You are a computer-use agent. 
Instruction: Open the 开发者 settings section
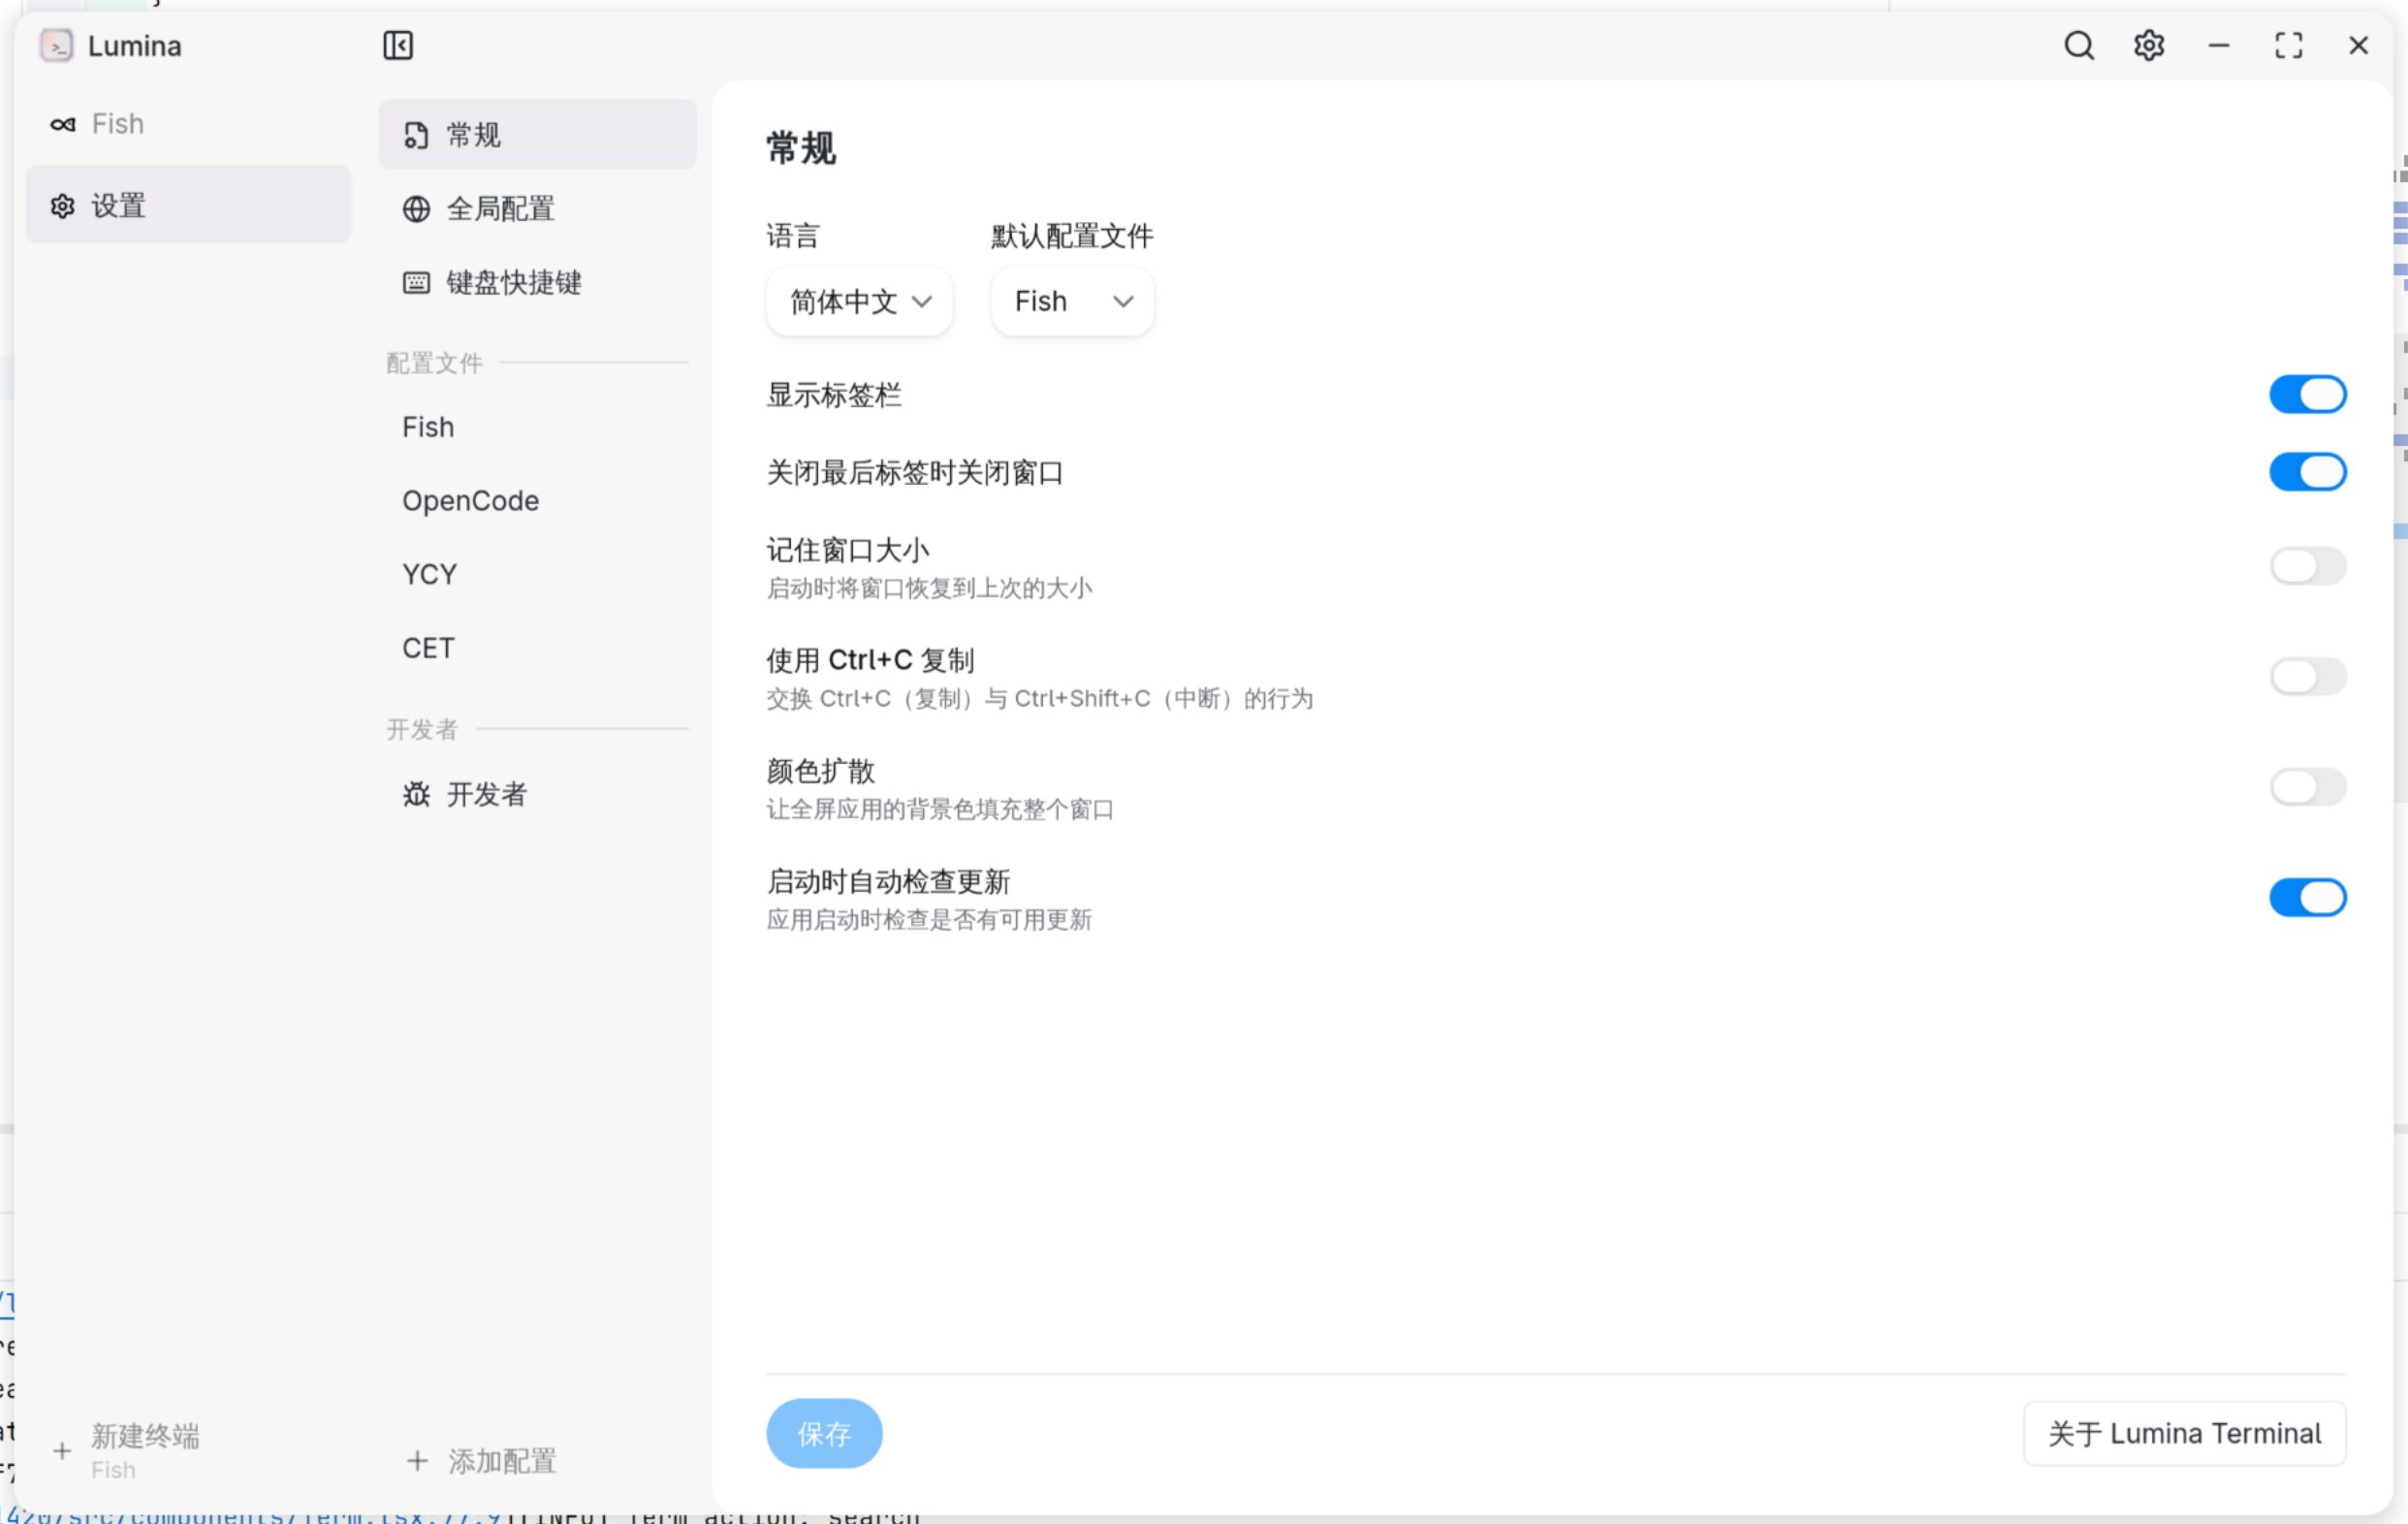coord(537,795)
